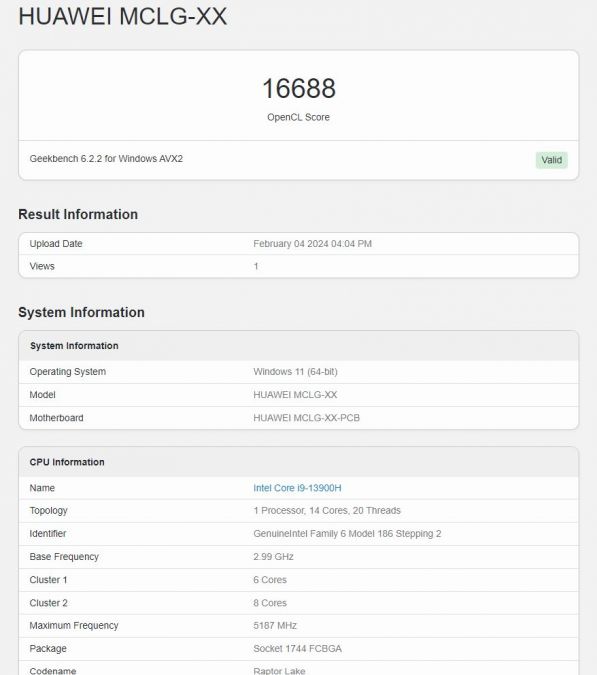Click the Cluster 2 8 Cores row
This screenshot has height=675, width=597.
point(298,603)
